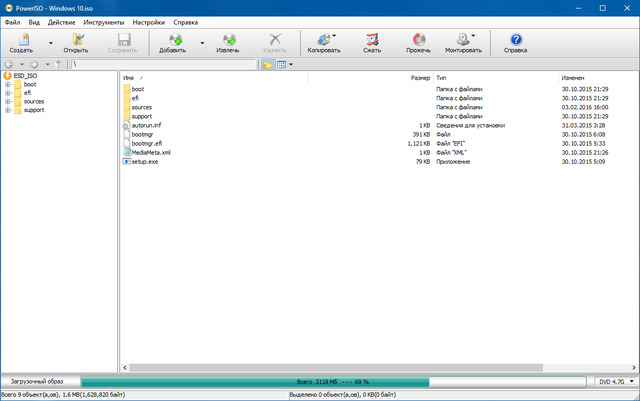This screenshot has width=640, height=401.
Task: Click the 03.02.2016 16:00 date cell
Action: tap(585, 107)
